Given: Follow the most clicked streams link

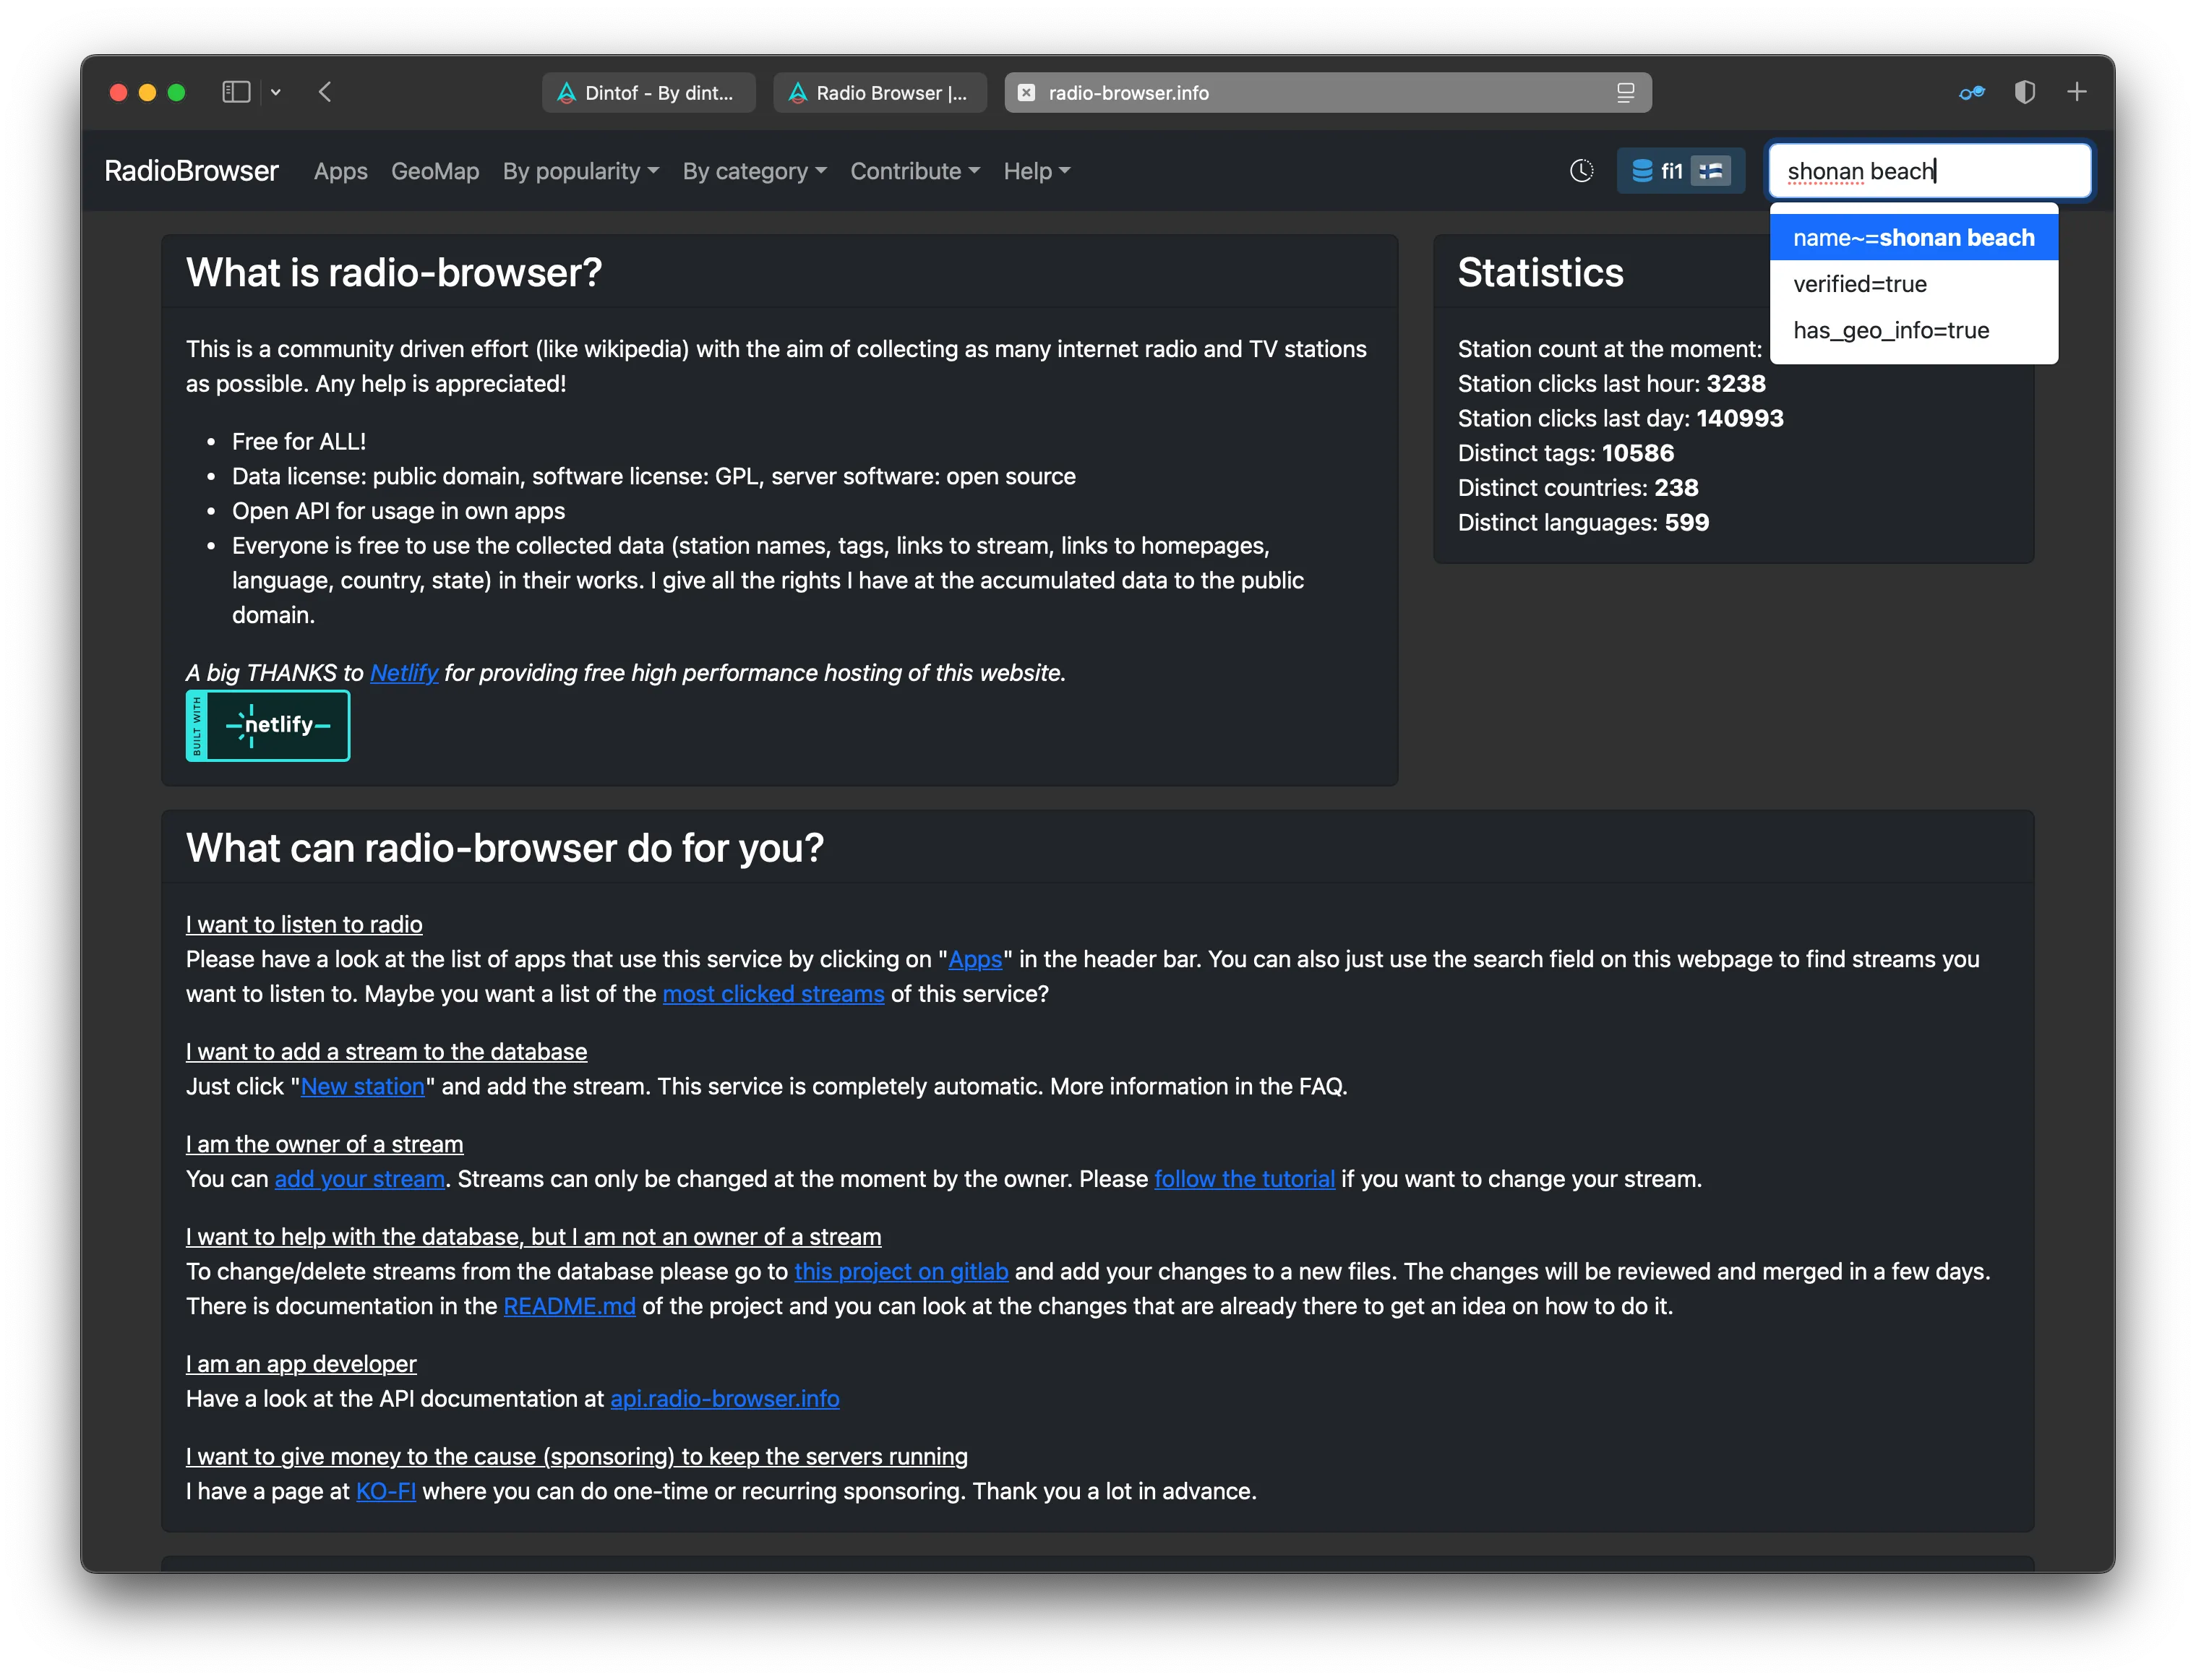Looking at the screenshot, I should click(773, 994).
